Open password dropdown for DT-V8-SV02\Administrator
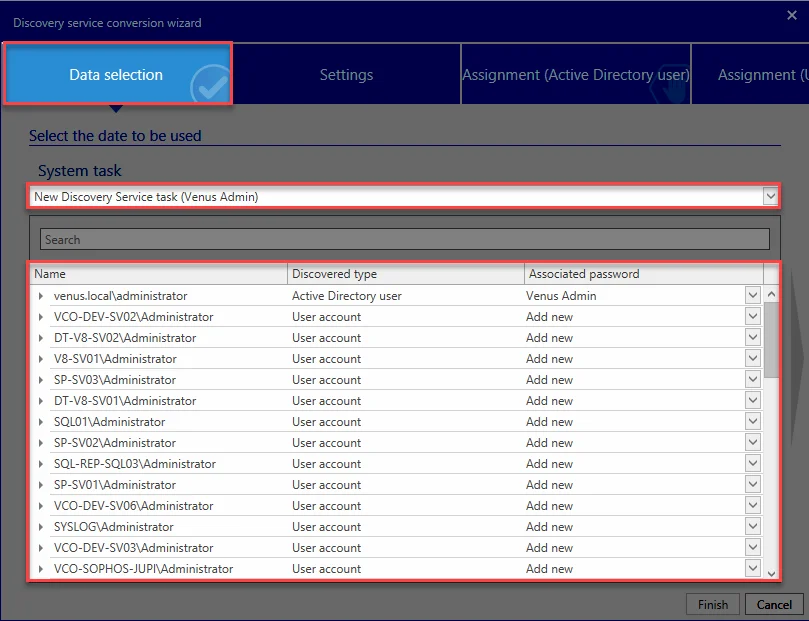This screenshot has width=809, height=621. [x=753, y=337]
